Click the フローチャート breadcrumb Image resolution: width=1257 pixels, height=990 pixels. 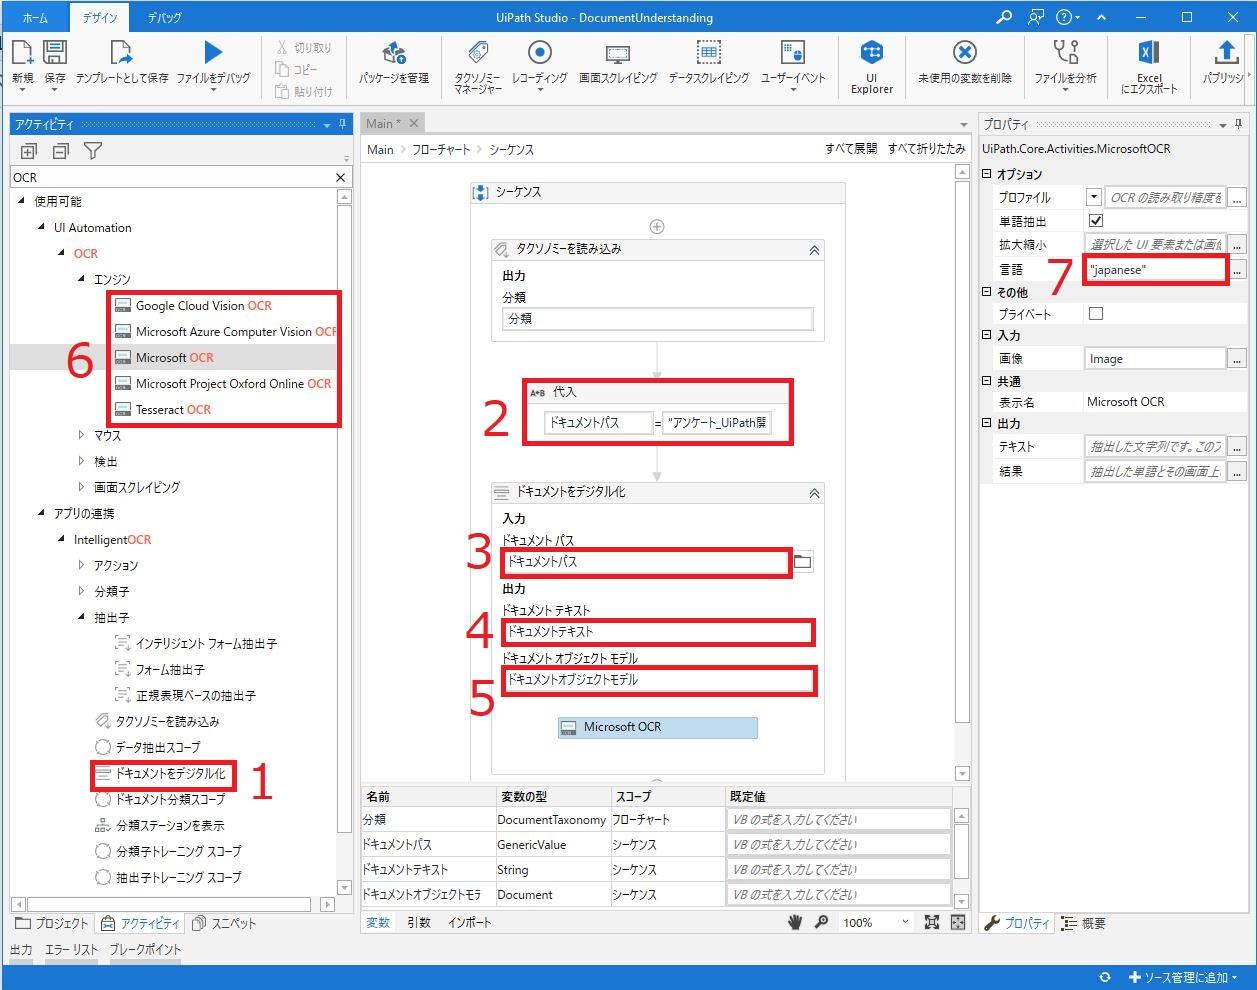click(x=441, y=149)
